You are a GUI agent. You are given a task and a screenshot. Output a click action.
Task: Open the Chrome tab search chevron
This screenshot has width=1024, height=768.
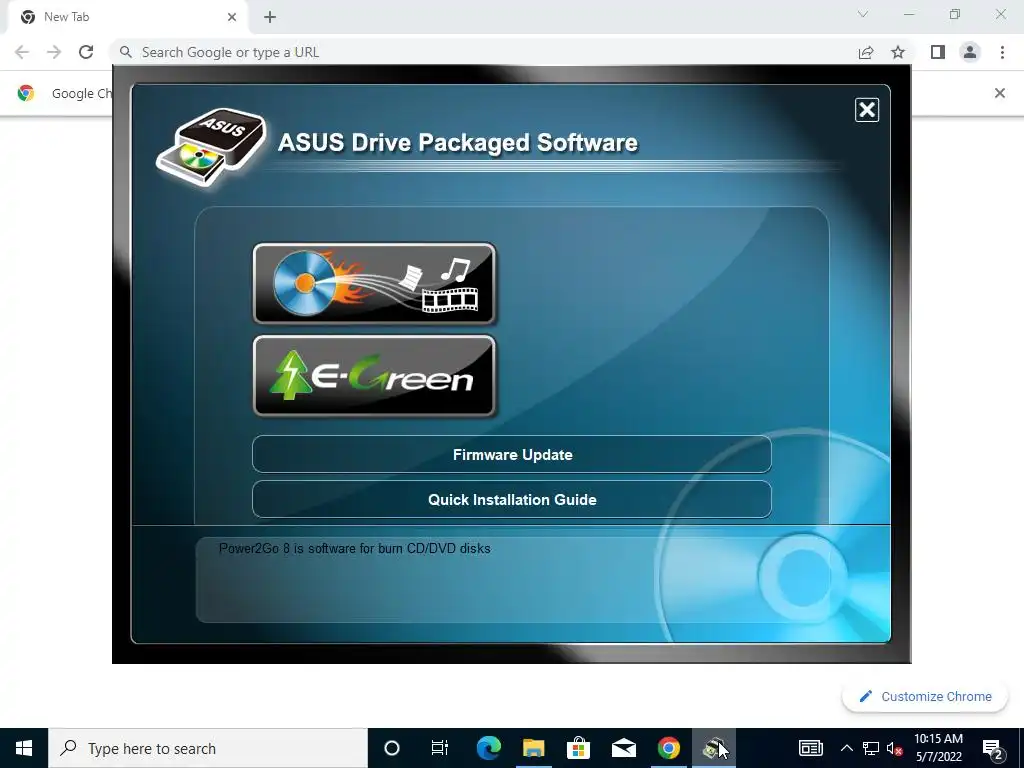click(863, 14)
